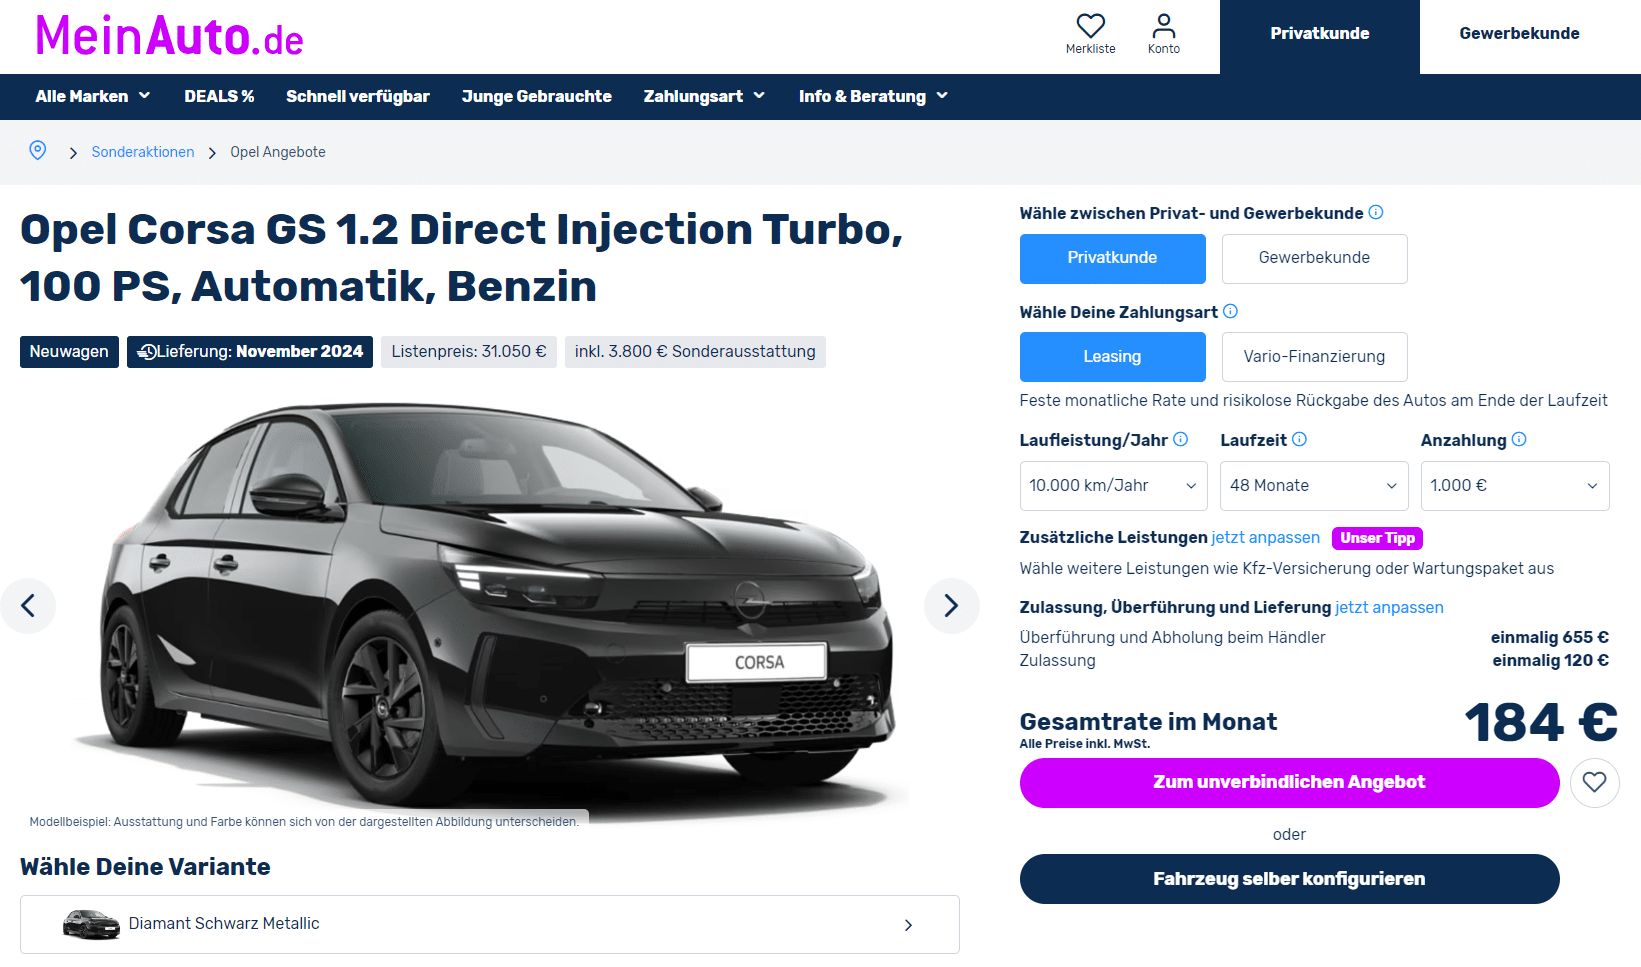Click Fahrzeug selber konfigurieren button
This screenshot has height=967, width=1641.
(x=1289, y=879)
